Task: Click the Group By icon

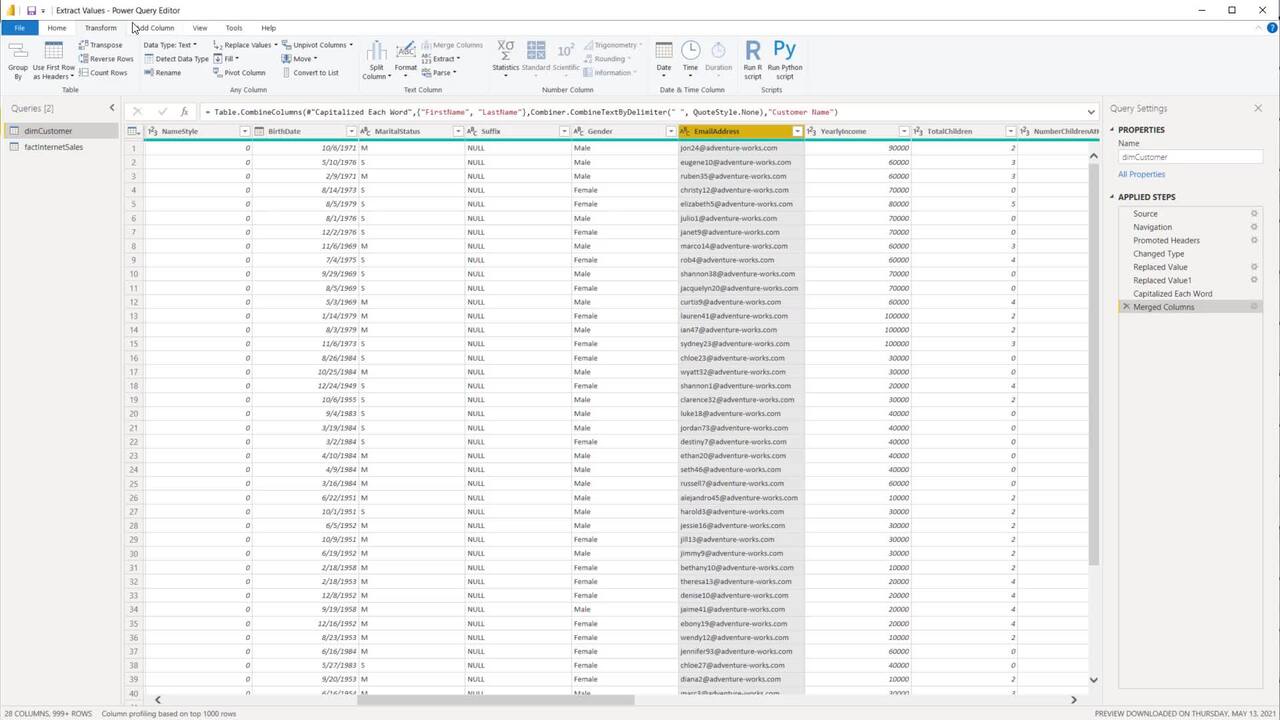Action: (x=18, y=60)
